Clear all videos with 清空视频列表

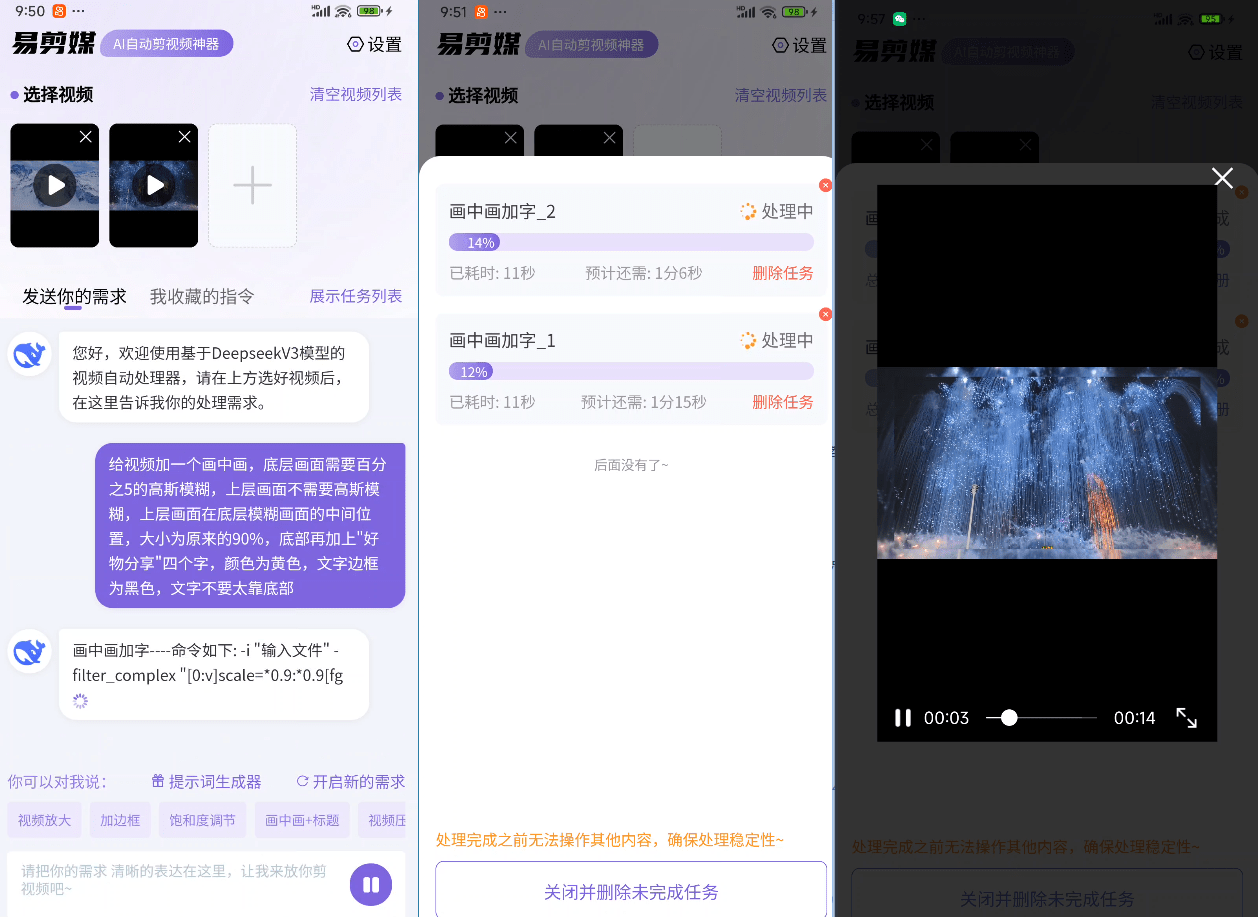click(356, 94)
